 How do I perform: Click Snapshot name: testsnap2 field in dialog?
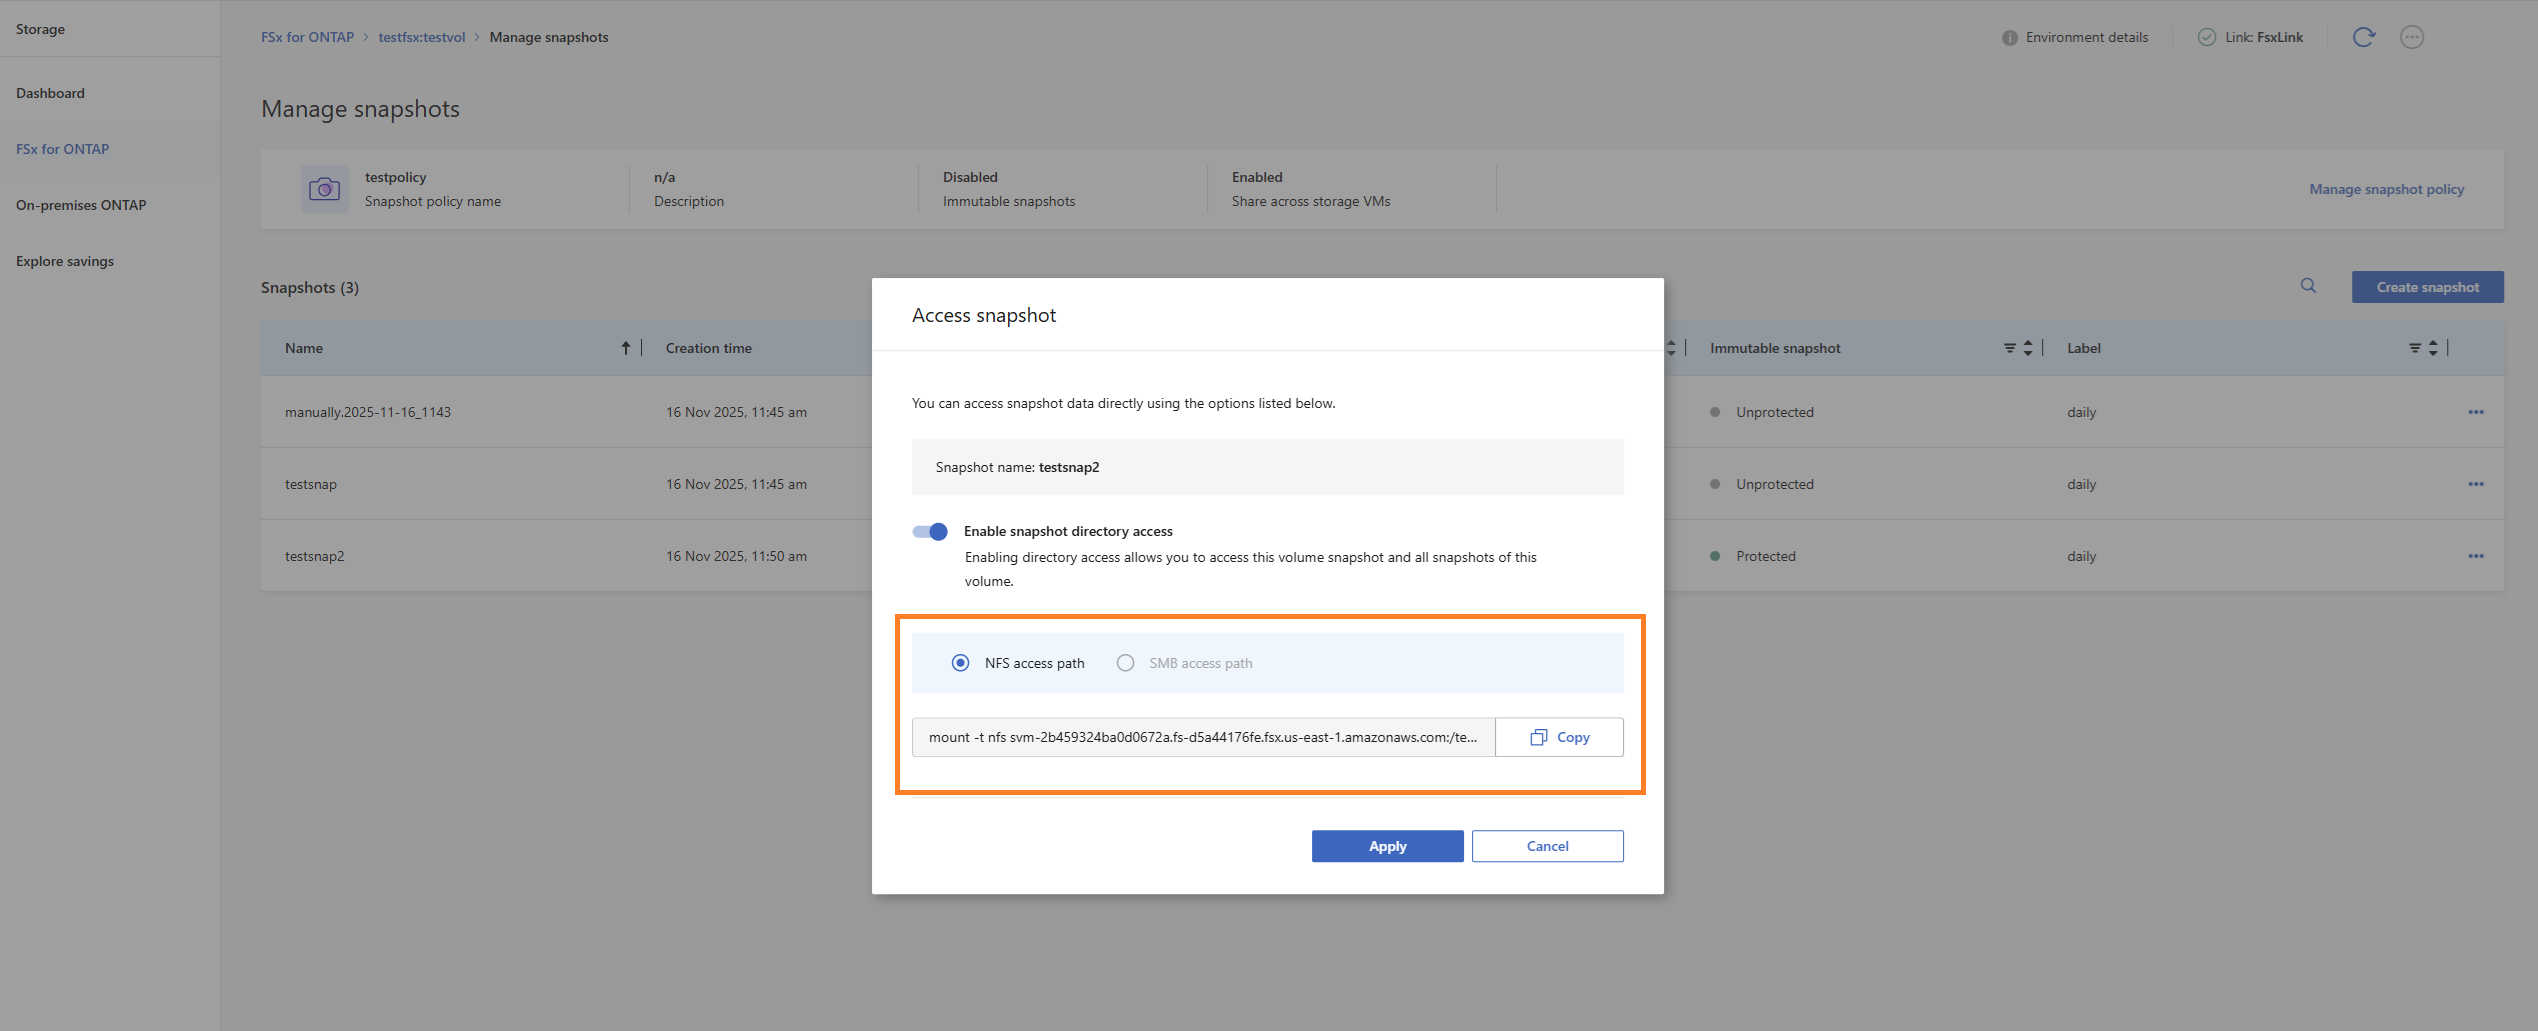point(1267,467)
